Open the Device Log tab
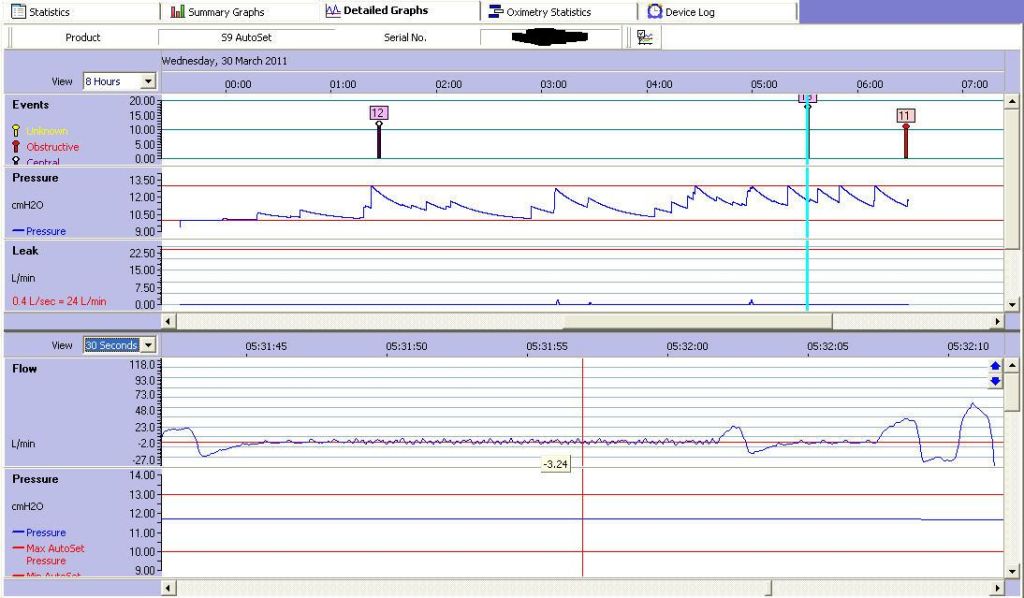The height and width of the screenshot is (598, 1024). pyautogui.click(x=691, y=12)
